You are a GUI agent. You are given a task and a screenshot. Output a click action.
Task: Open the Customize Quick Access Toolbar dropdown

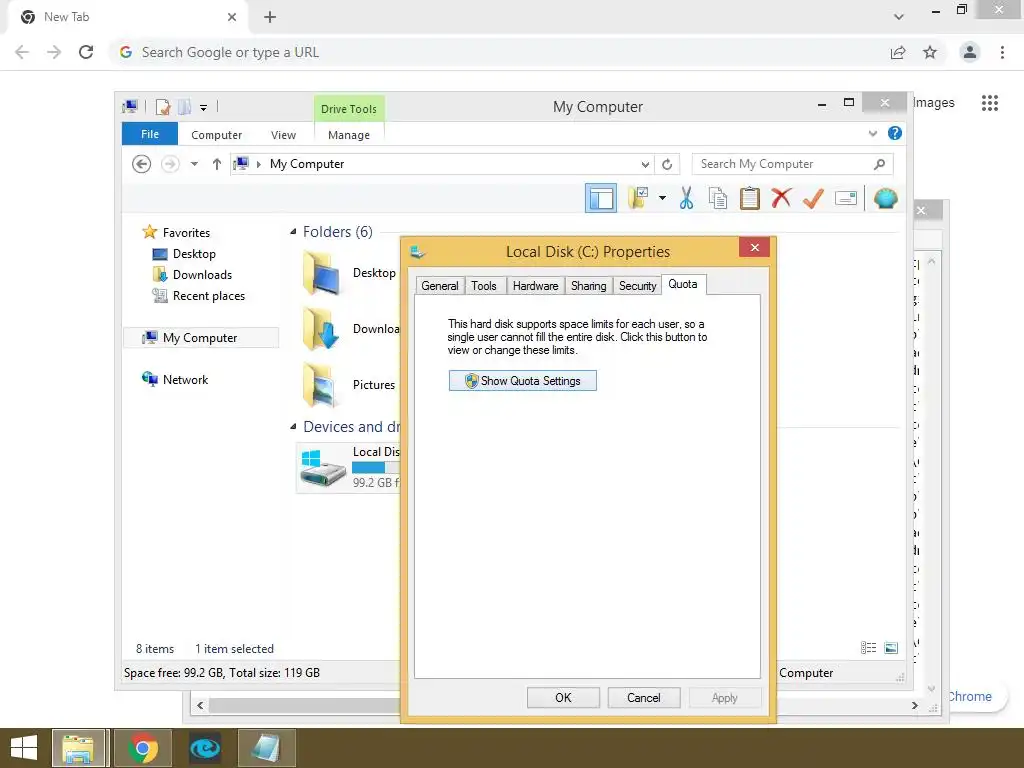coord(204,107)
